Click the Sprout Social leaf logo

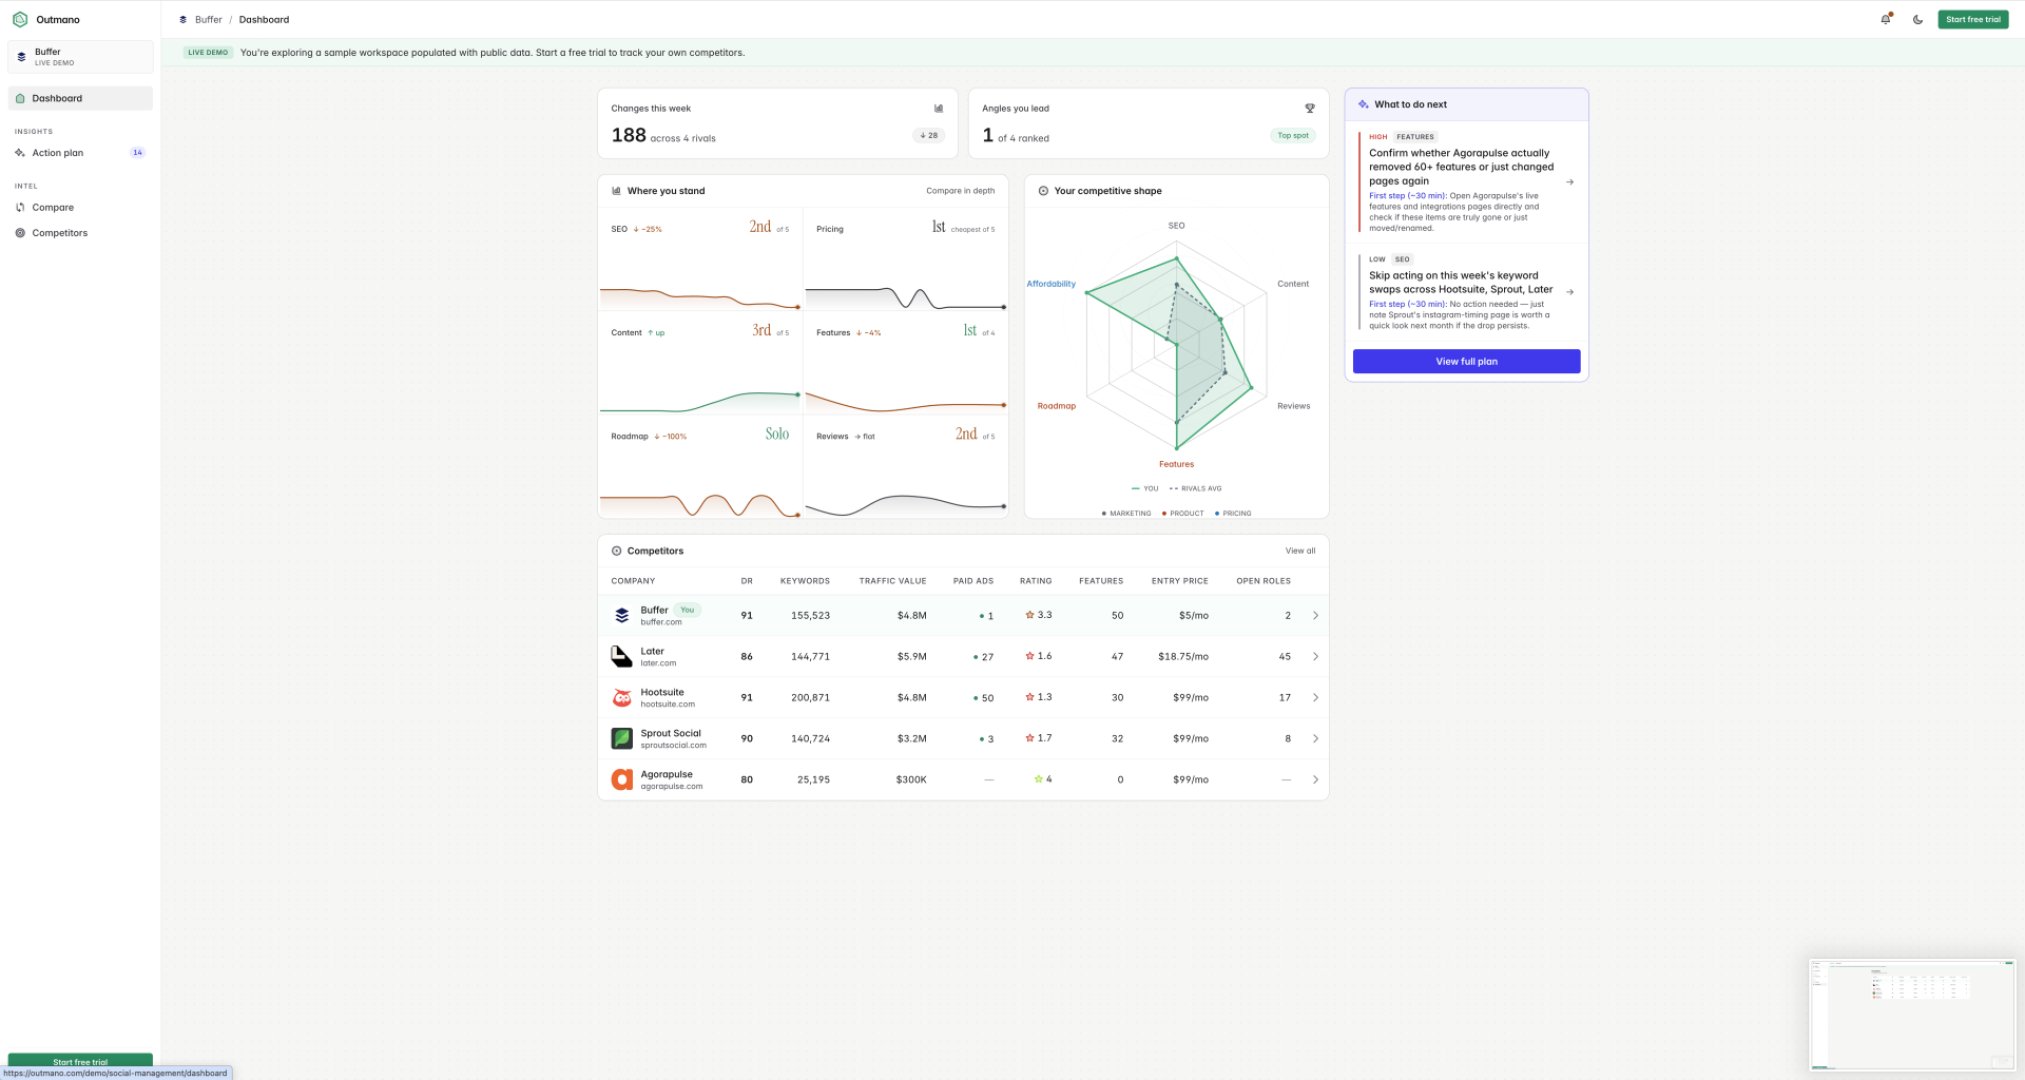(622, 738)
